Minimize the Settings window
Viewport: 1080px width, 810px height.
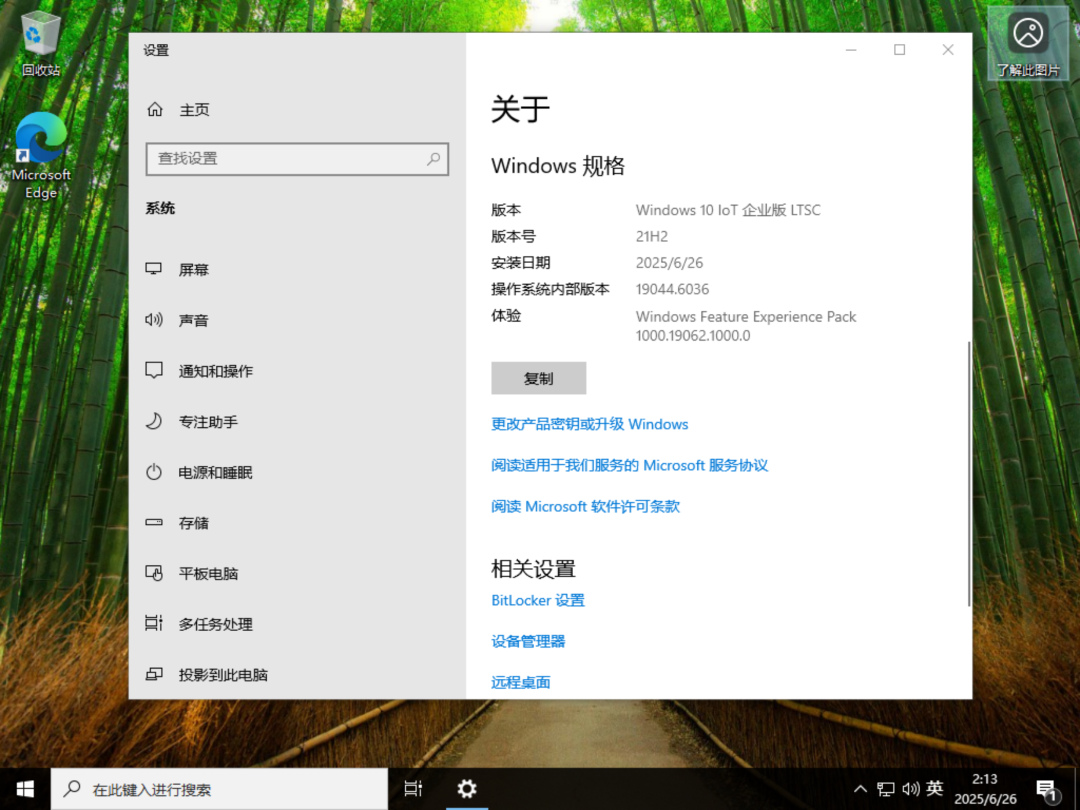[851, 50]
